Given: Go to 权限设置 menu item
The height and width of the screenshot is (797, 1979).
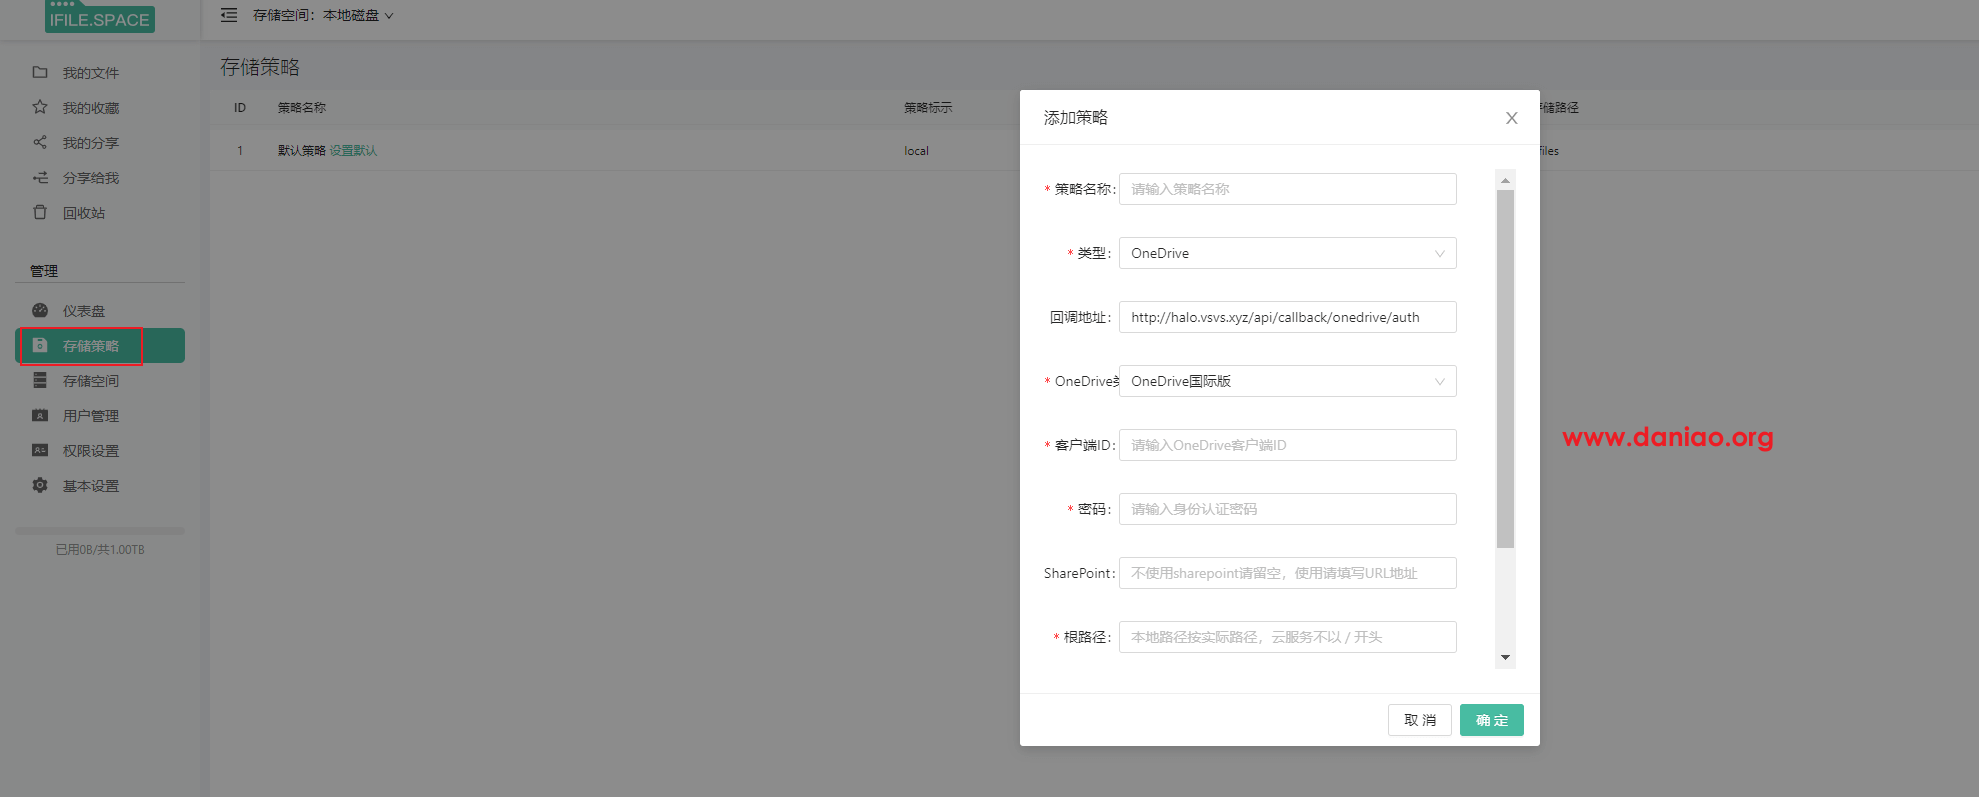Looking at the screenshot, I should click(x=90, y=451).
